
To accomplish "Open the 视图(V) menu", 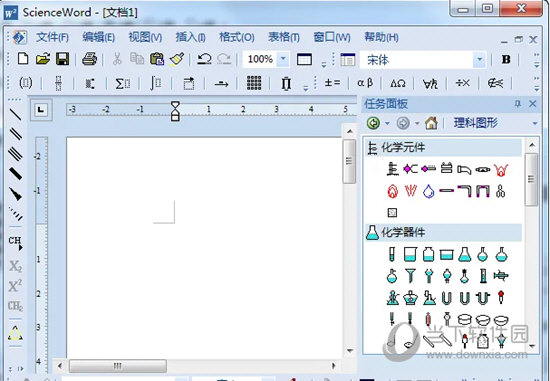I will pyautogui.click(x=145, y=37).
